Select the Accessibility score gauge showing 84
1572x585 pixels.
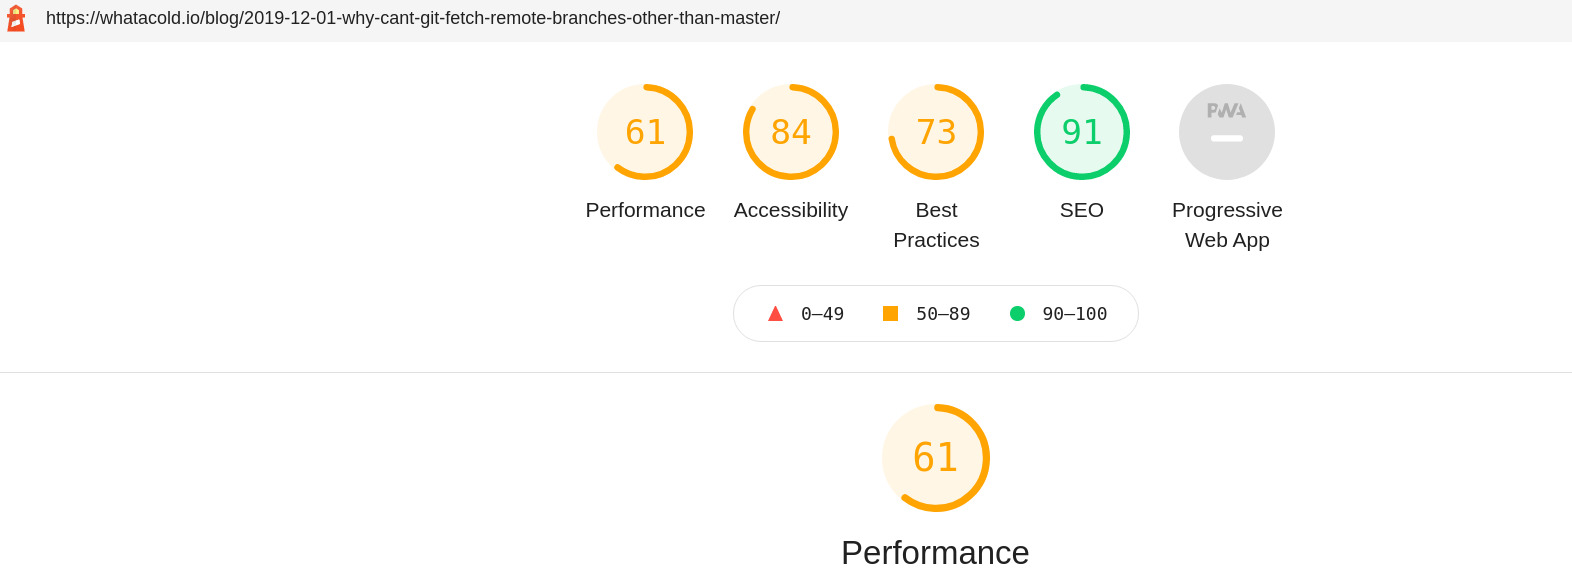click(790, 132)
